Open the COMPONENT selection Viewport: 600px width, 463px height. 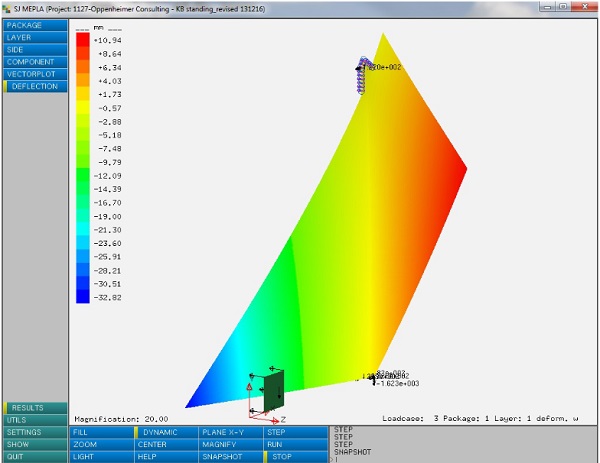pos(35,62)
